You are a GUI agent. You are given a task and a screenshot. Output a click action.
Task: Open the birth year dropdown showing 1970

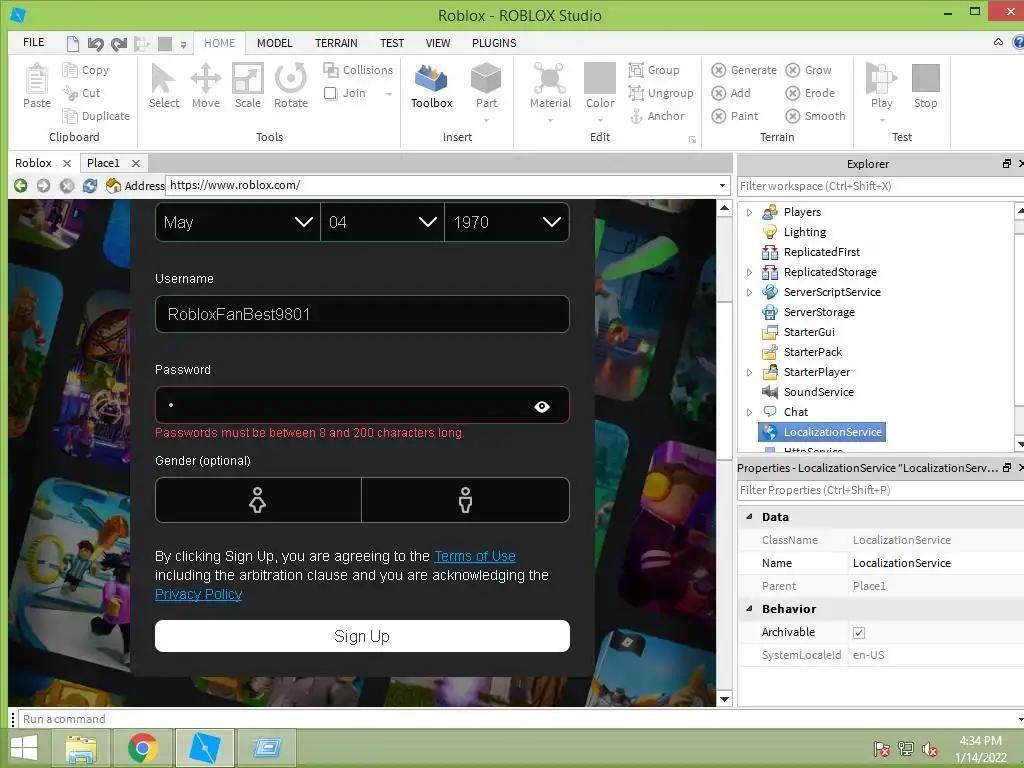tap(507, 222)
